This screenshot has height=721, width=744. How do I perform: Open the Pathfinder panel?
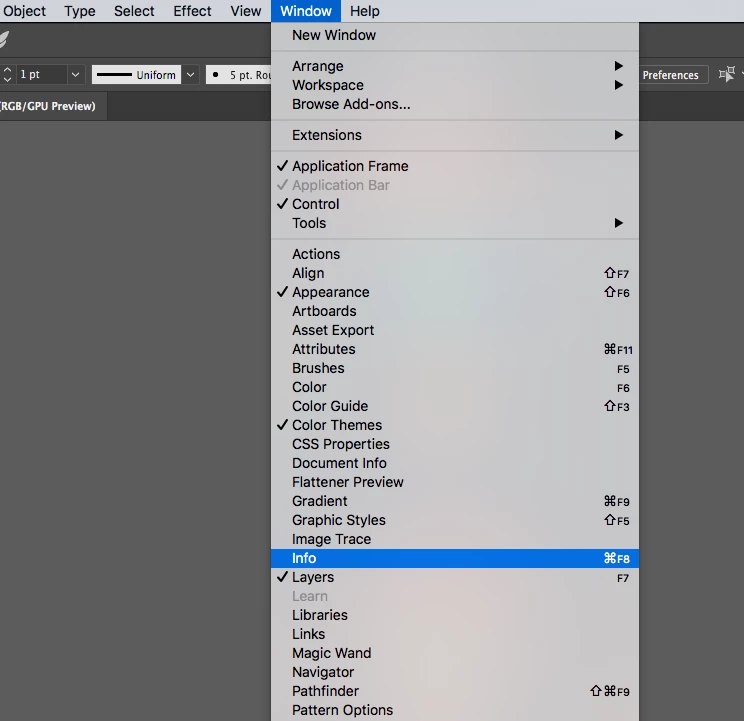455,691
